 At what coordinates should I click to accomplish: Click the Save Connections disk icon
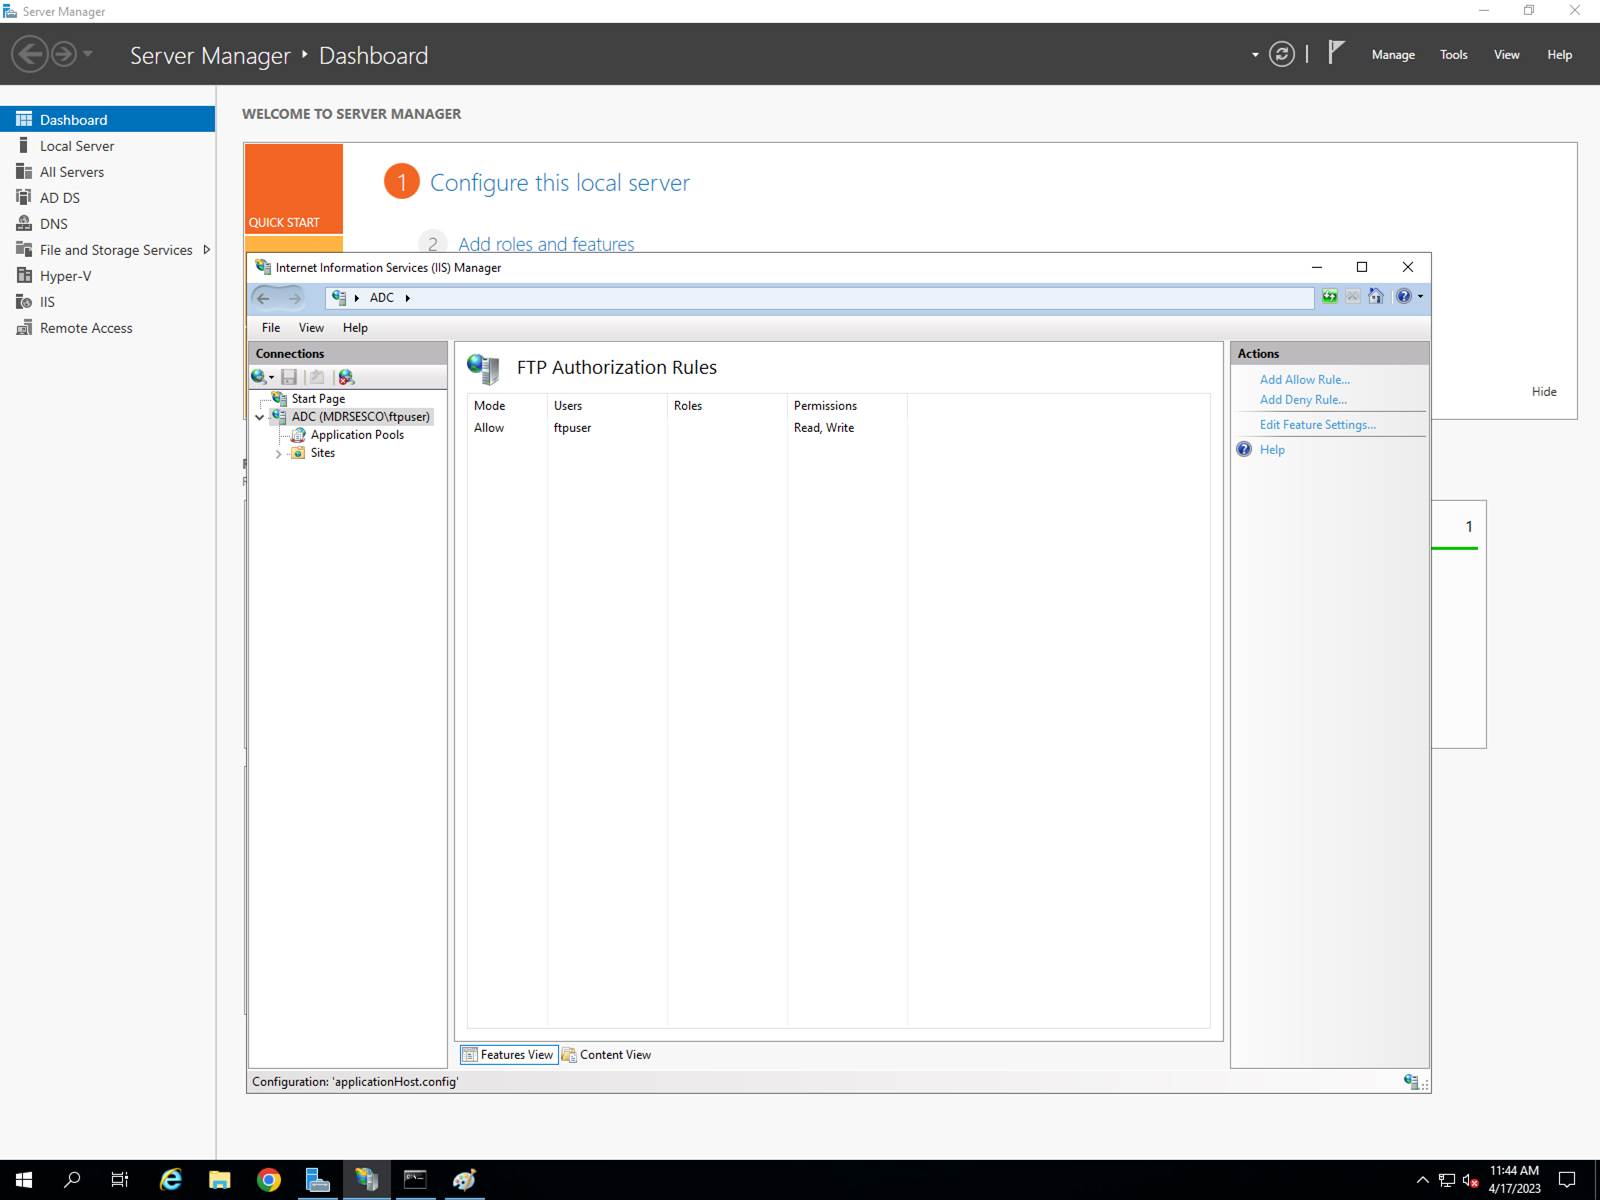tap(289, 377)
